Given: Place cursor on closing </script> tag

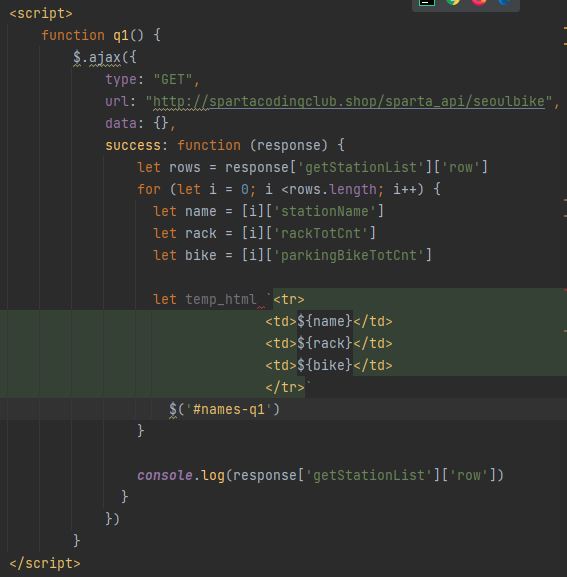Looking at the screenshot, I should (45, 563).
